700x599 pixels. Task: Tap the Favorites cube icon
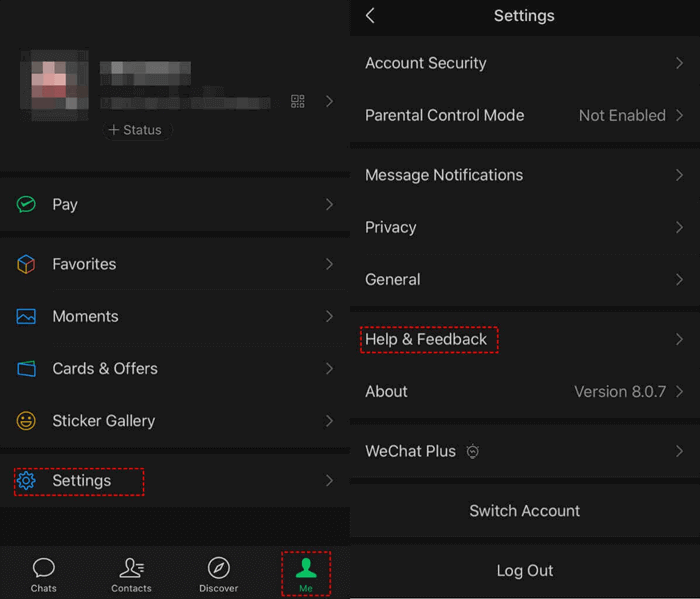(x=26, y=264)
